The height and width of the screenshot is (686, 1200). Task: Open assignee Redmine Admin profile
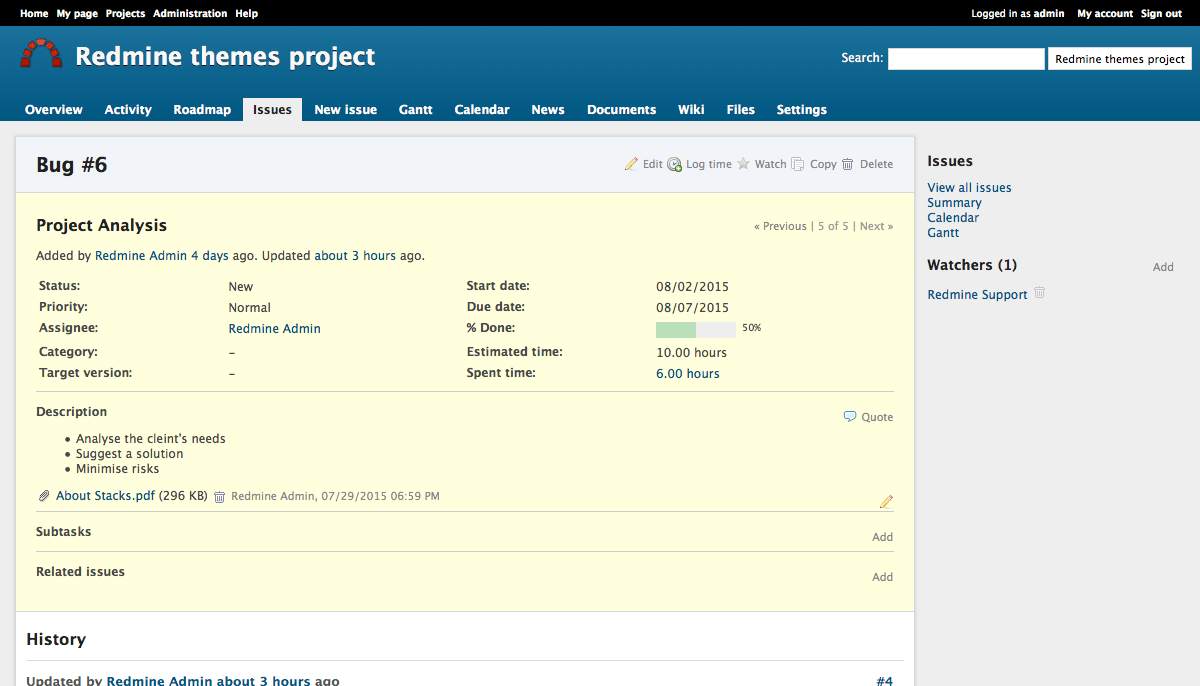coord(275,329)
